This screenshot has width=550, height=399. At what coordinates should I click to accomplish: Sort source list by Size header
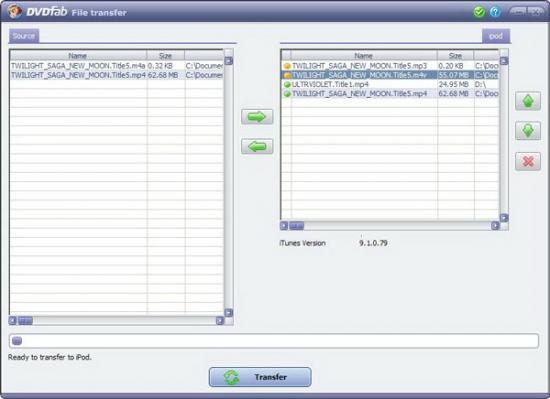coord(165,55)
